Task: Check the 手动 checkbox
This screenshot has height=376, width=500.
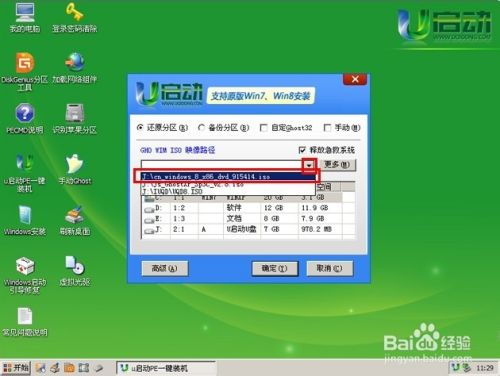Action: (327, 128)
